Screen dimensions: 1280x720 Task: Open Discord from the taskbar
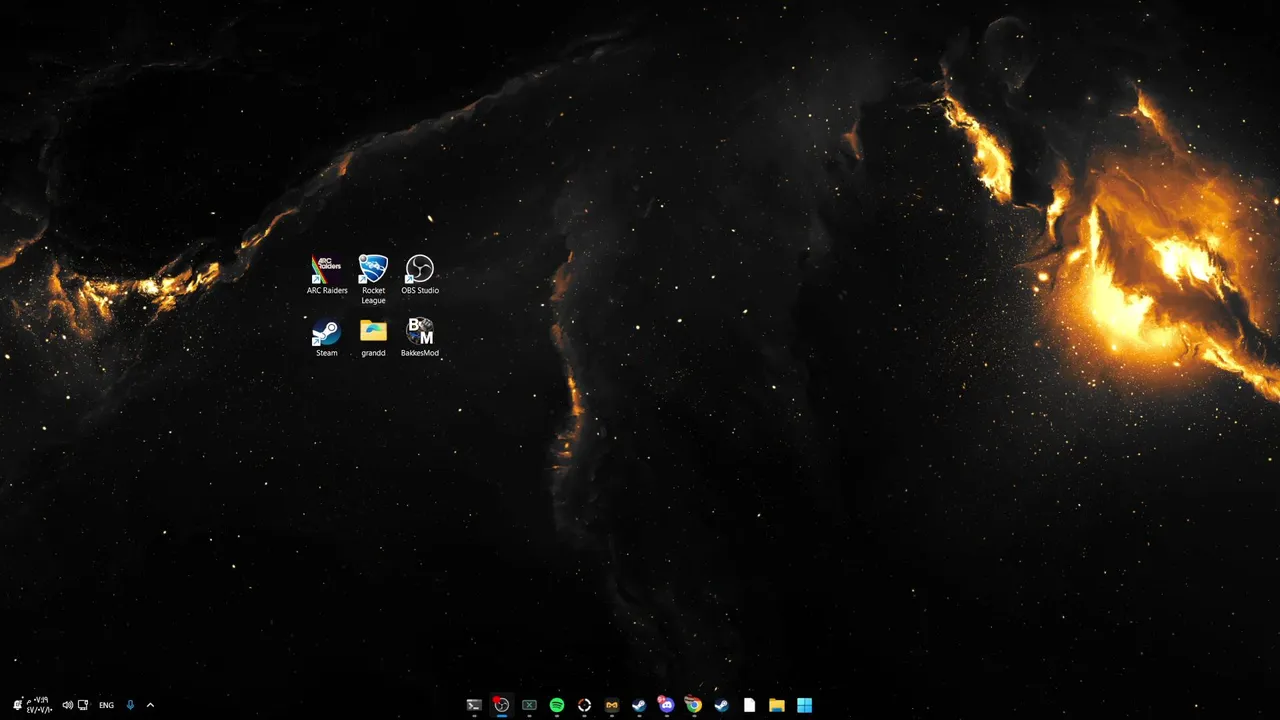tap(667, 705)
